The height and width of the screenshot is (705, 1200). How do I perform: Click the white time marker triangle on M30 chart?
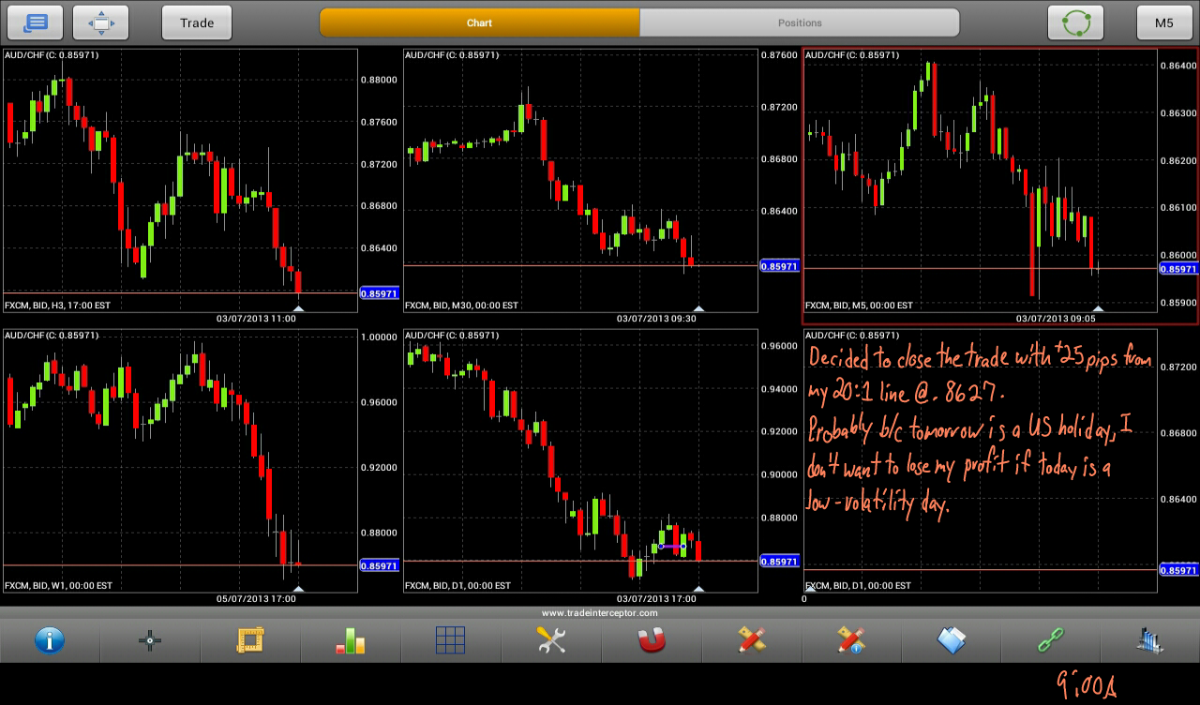(x=698, y=308)
